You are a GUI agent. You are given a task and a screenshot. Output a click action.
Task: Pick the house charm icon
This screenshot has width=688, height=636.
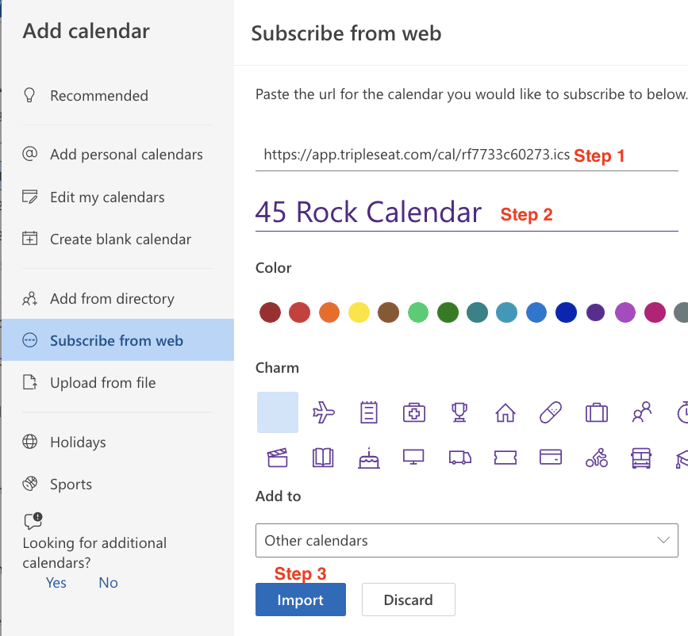(505, 412)
